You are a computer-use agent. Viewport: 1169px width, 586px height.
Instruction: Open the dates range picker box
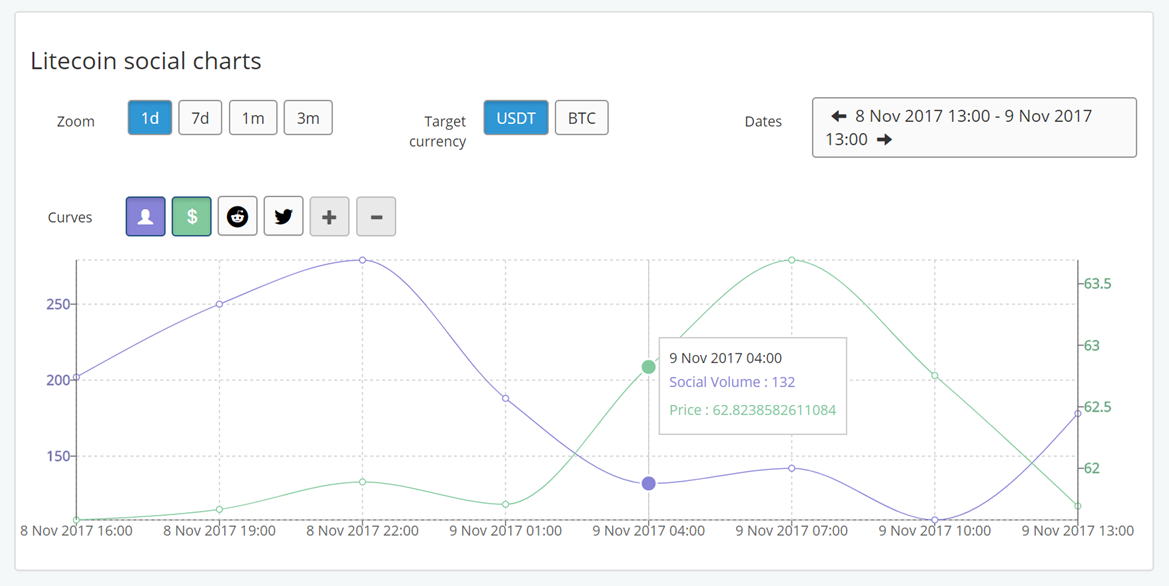(974, 127)
